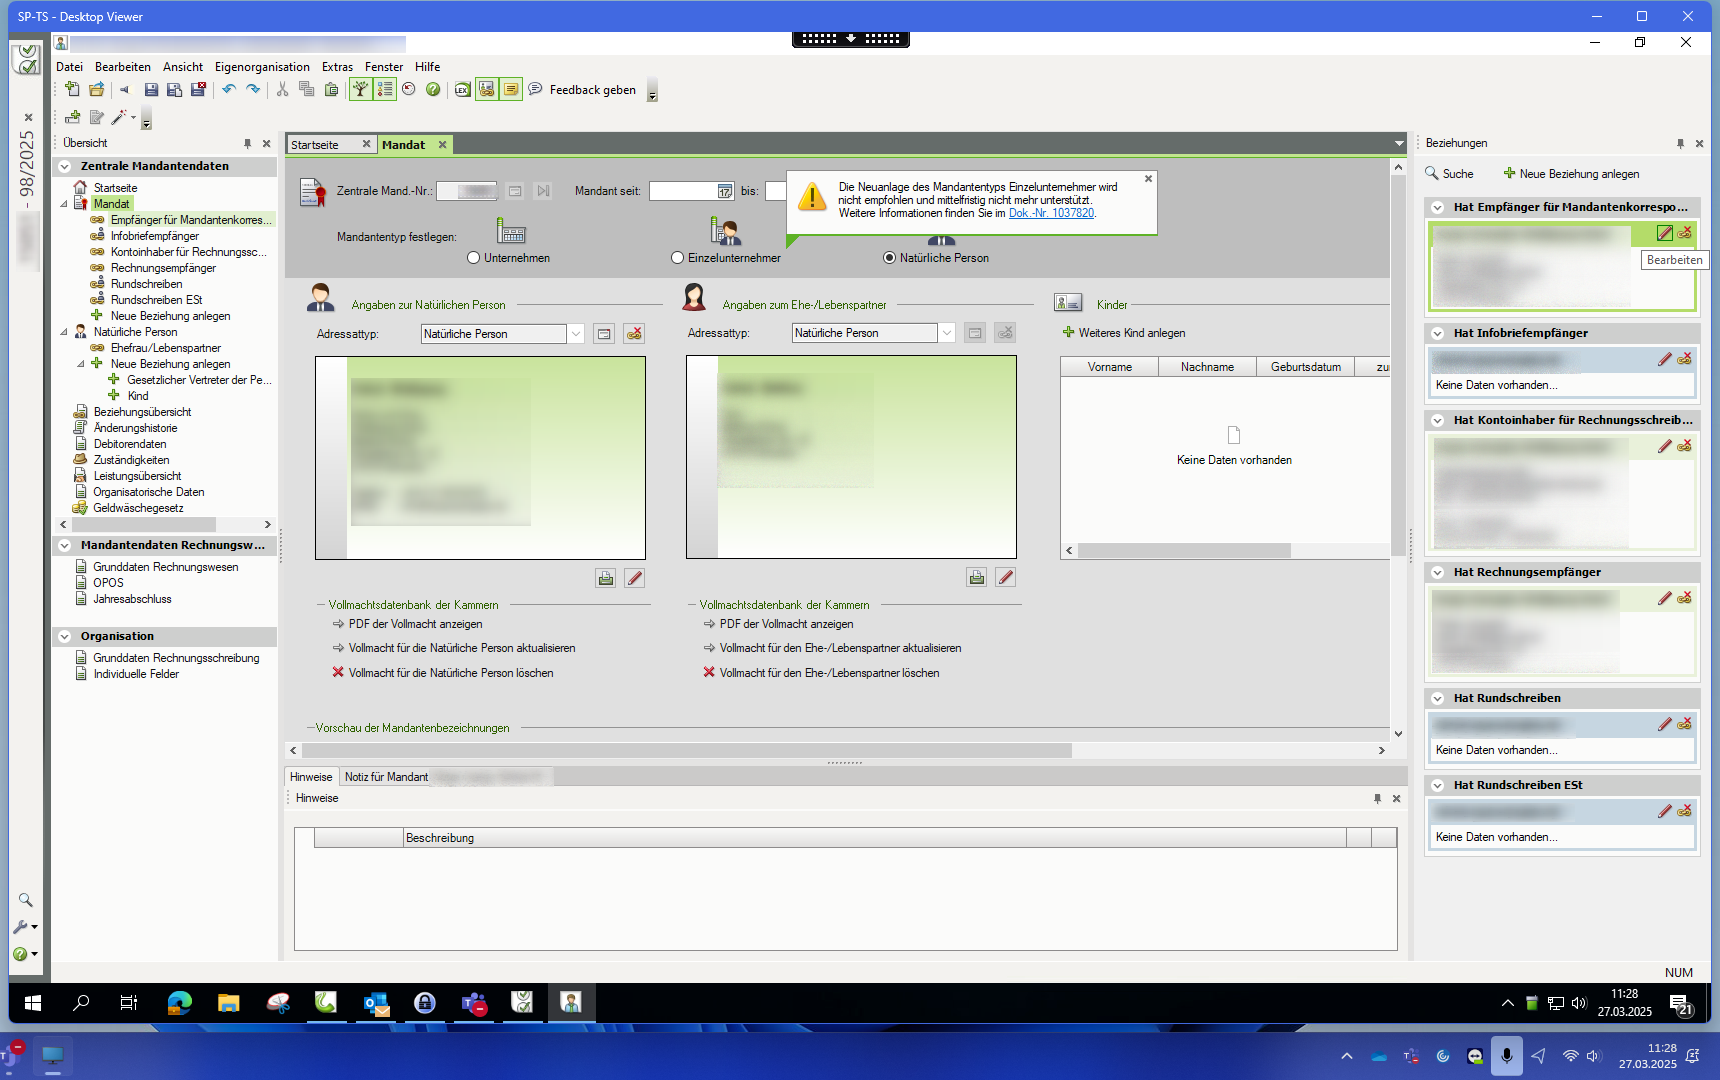The image size is (1720, 1080).
Task: Select the Unternehmen radio button
Action: click(x=474, y=258)
